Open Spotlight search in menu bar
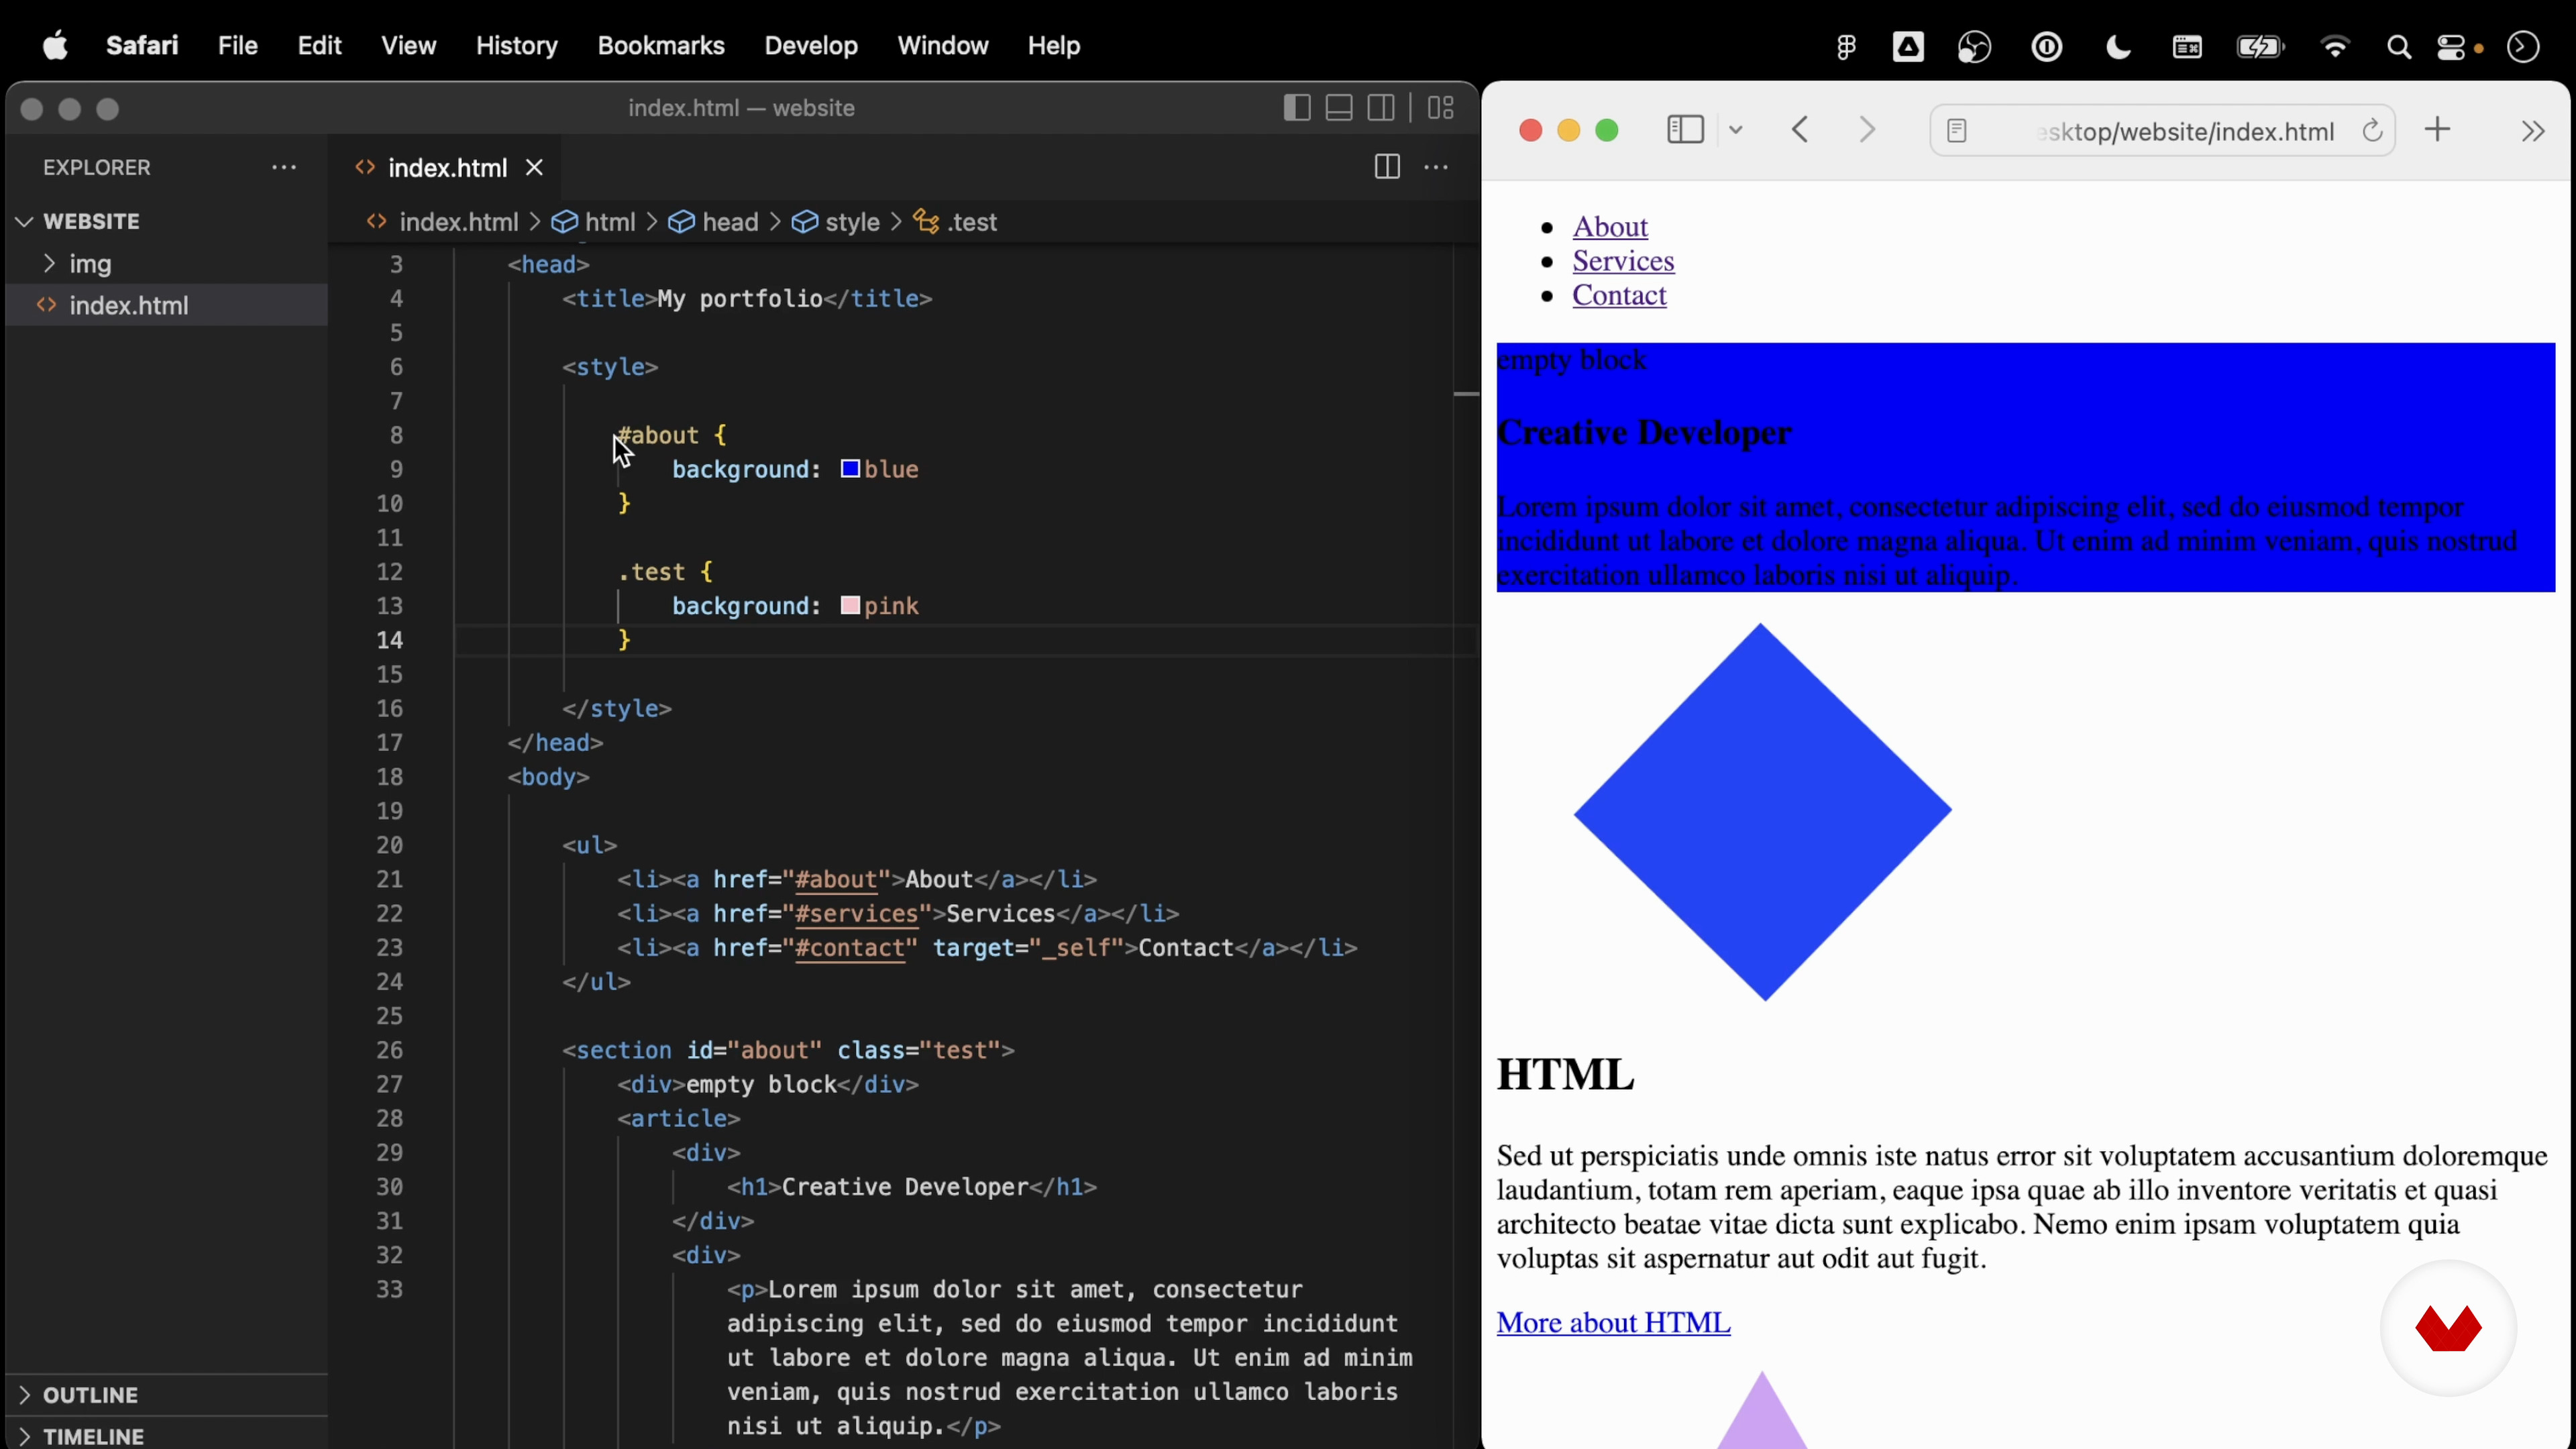2576x1449 pixels. click(x=2399, y=47)
